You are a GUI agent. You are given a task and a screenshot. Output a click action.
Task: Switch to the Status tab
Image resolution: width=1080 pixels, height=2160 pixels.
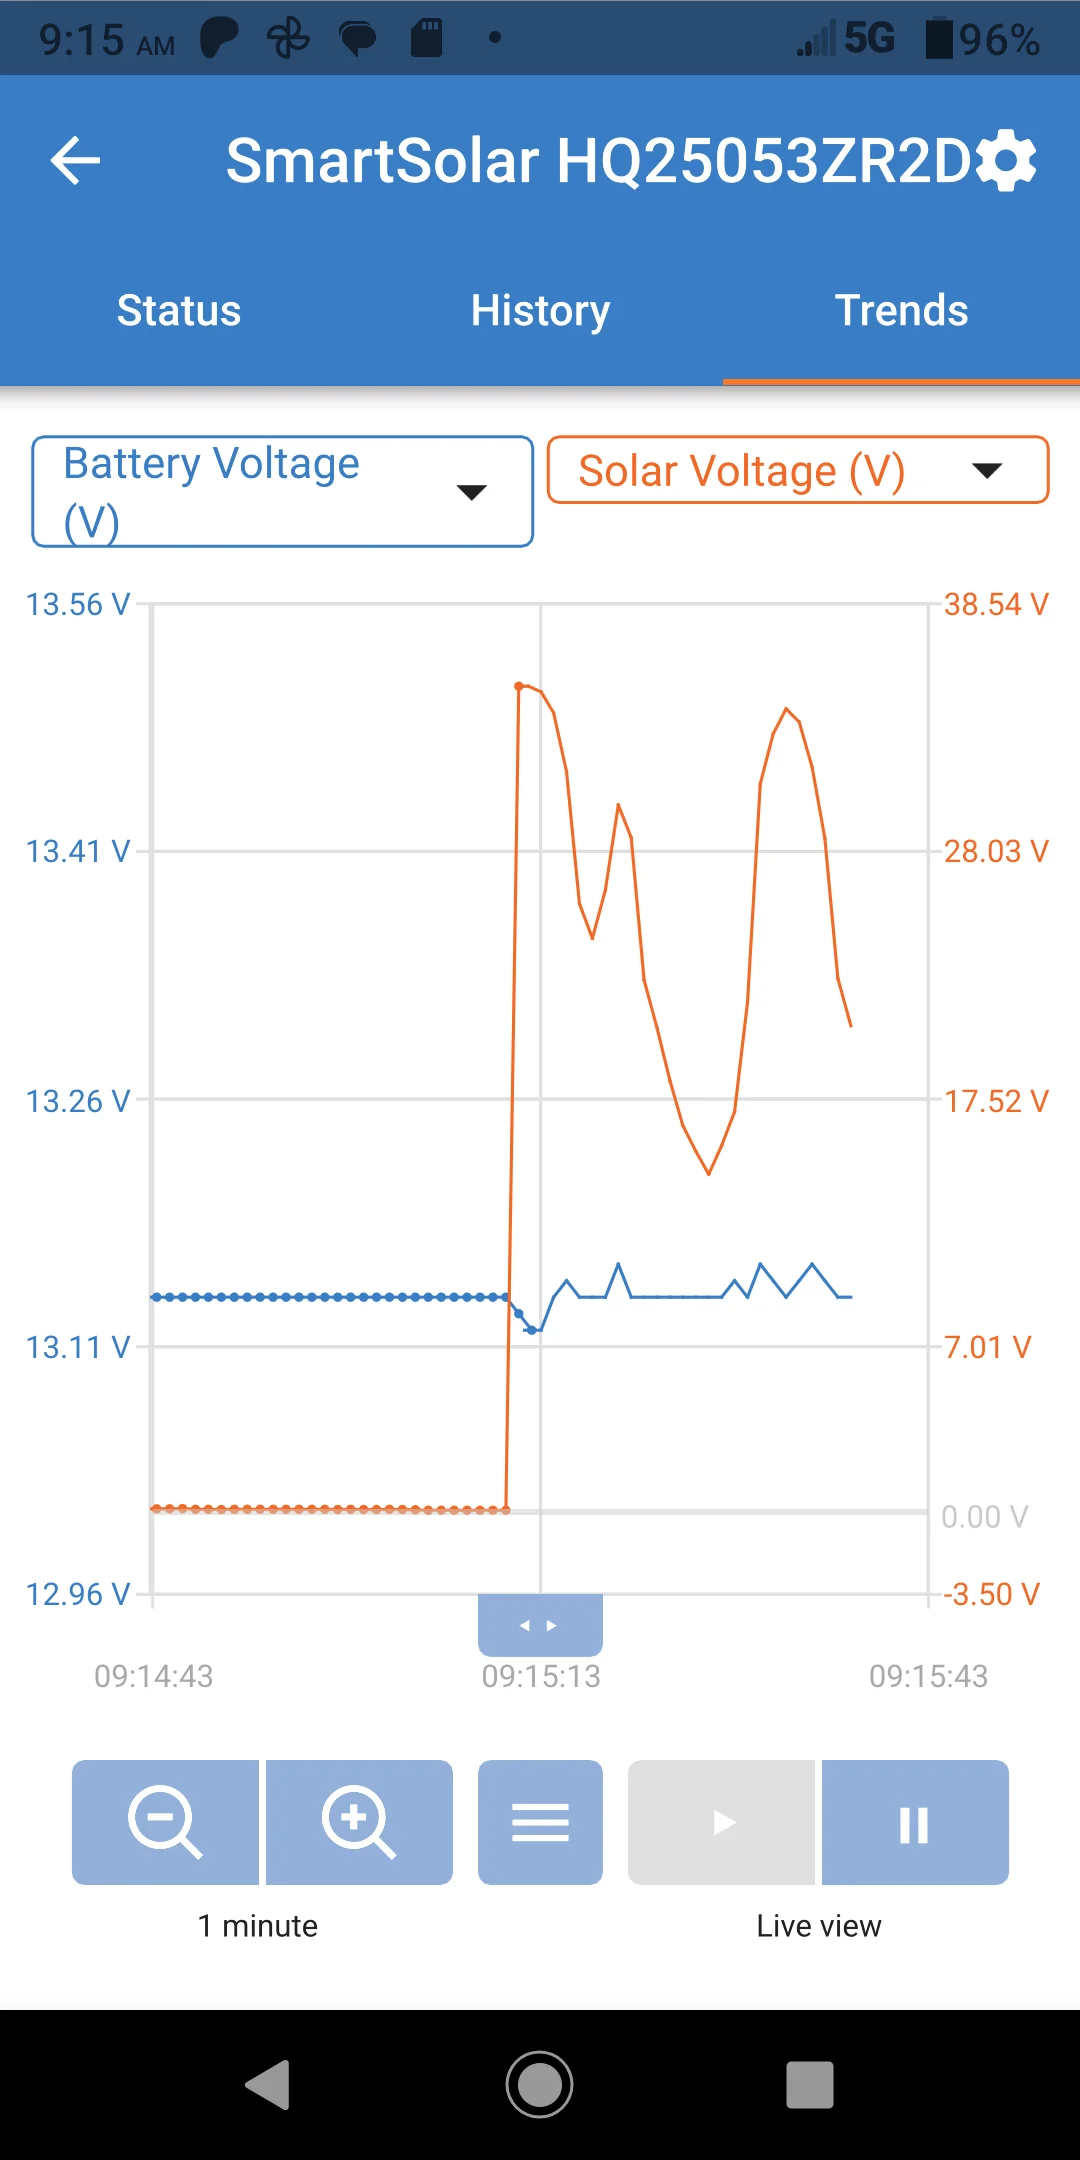pyautogui.click(x=179, y=310)
